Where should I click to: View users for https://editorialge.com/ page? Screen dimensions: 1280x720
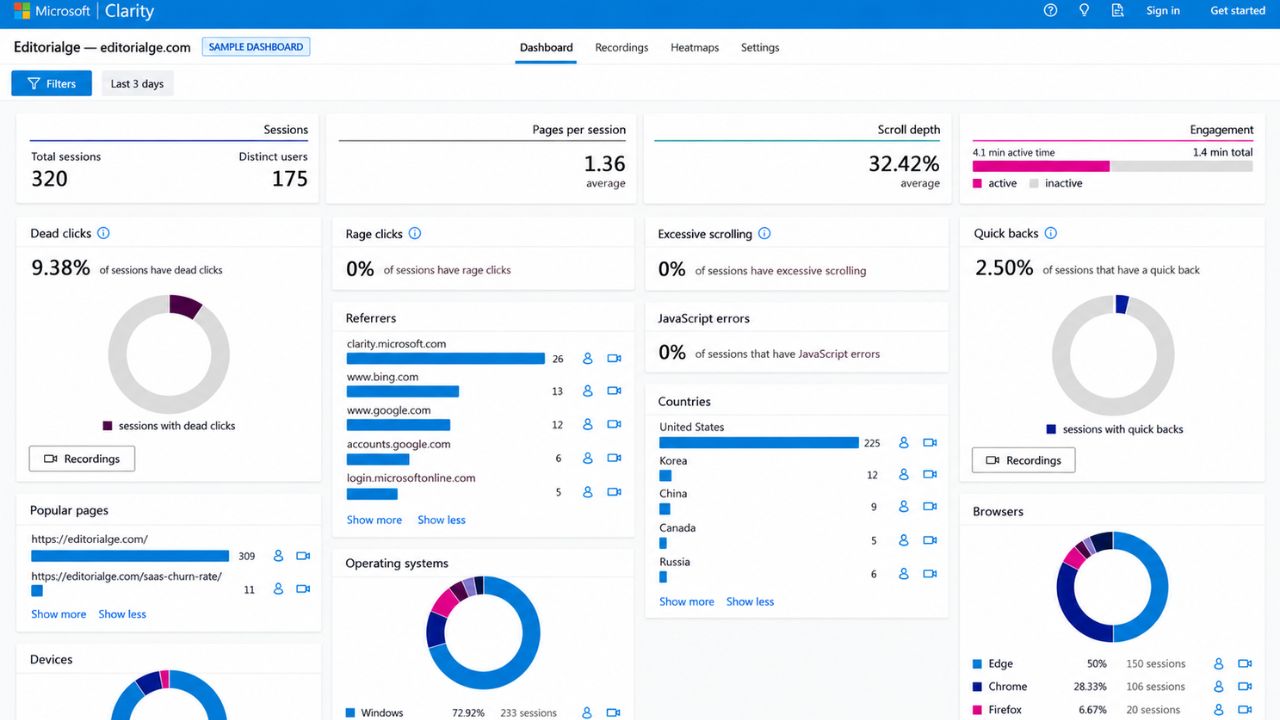coord(278,556)
